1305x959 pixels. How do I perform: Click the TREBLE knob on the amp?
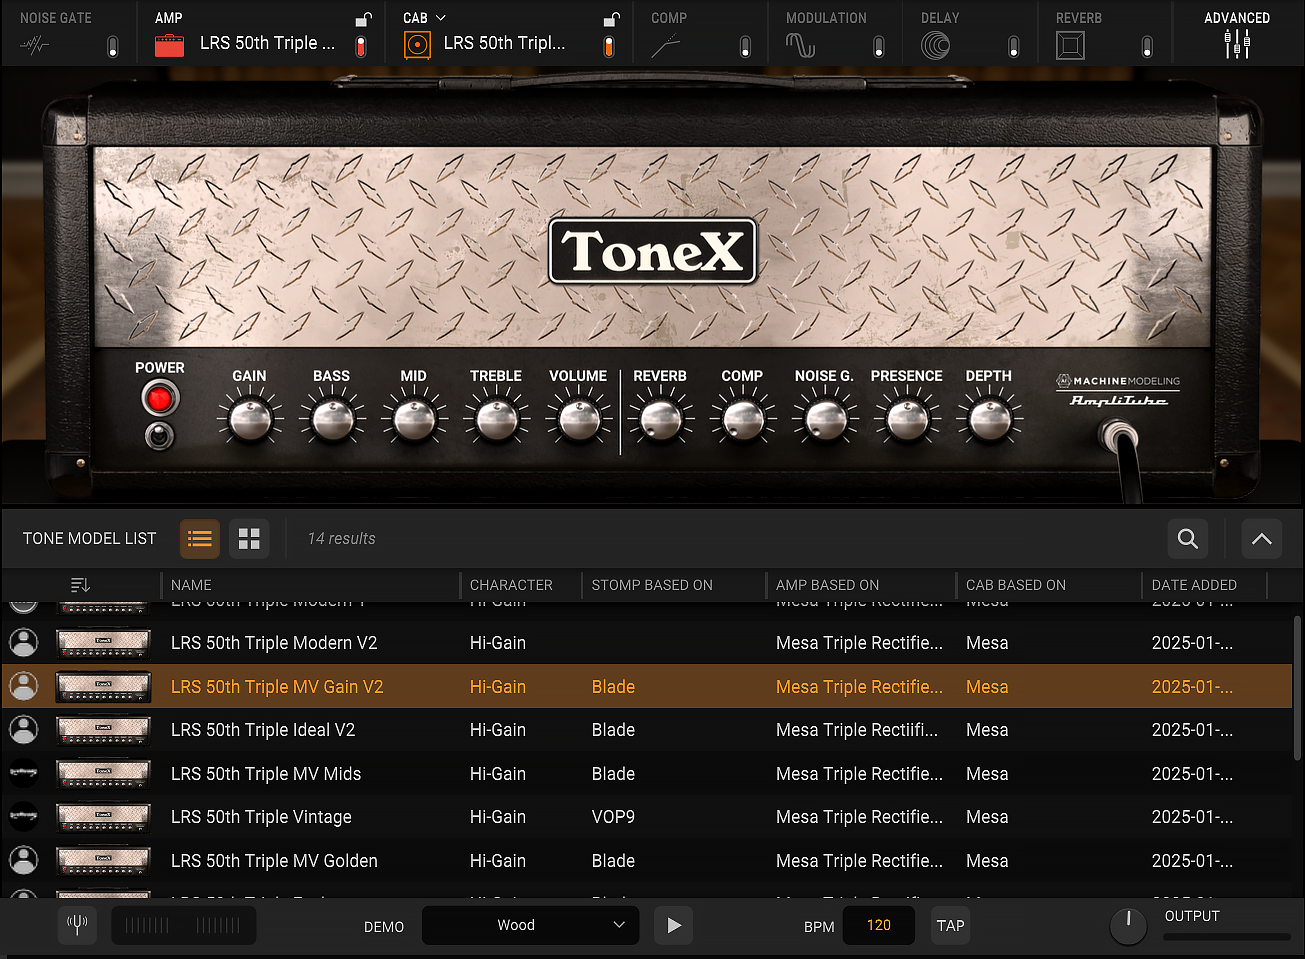click(x=496, y=420)
